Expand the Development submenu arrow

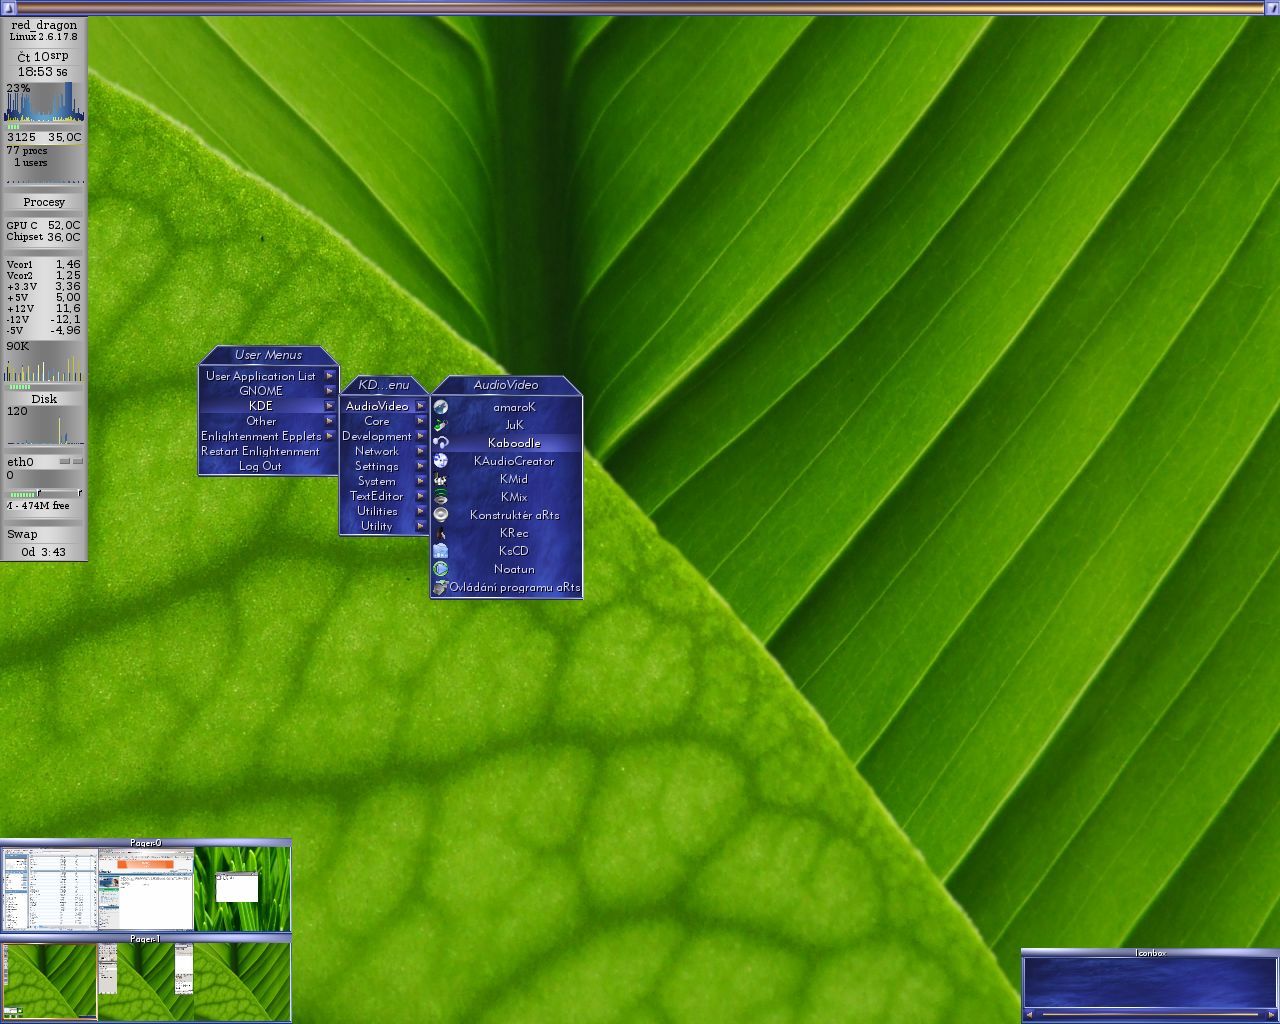coord(421,436)
